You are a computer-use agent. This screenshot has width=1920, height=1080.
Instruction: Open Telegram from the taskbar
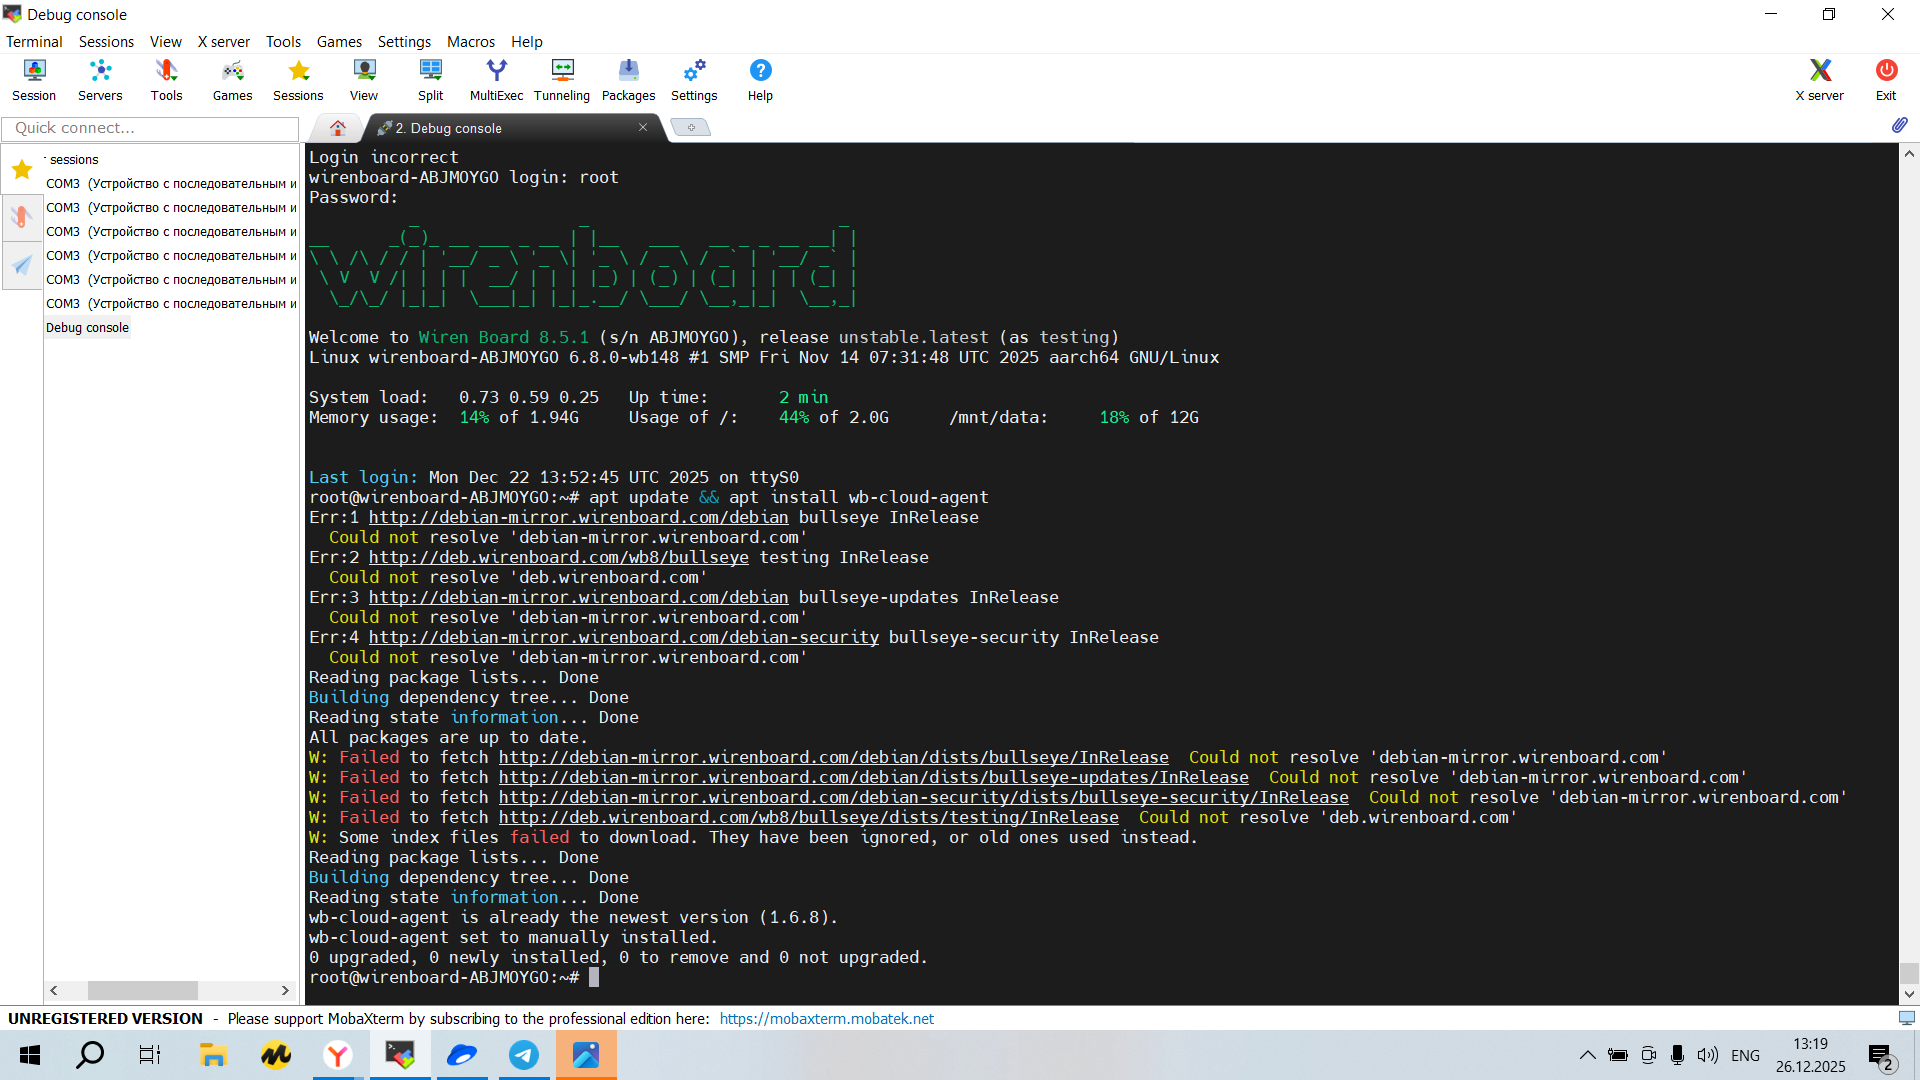point(524,1055)
